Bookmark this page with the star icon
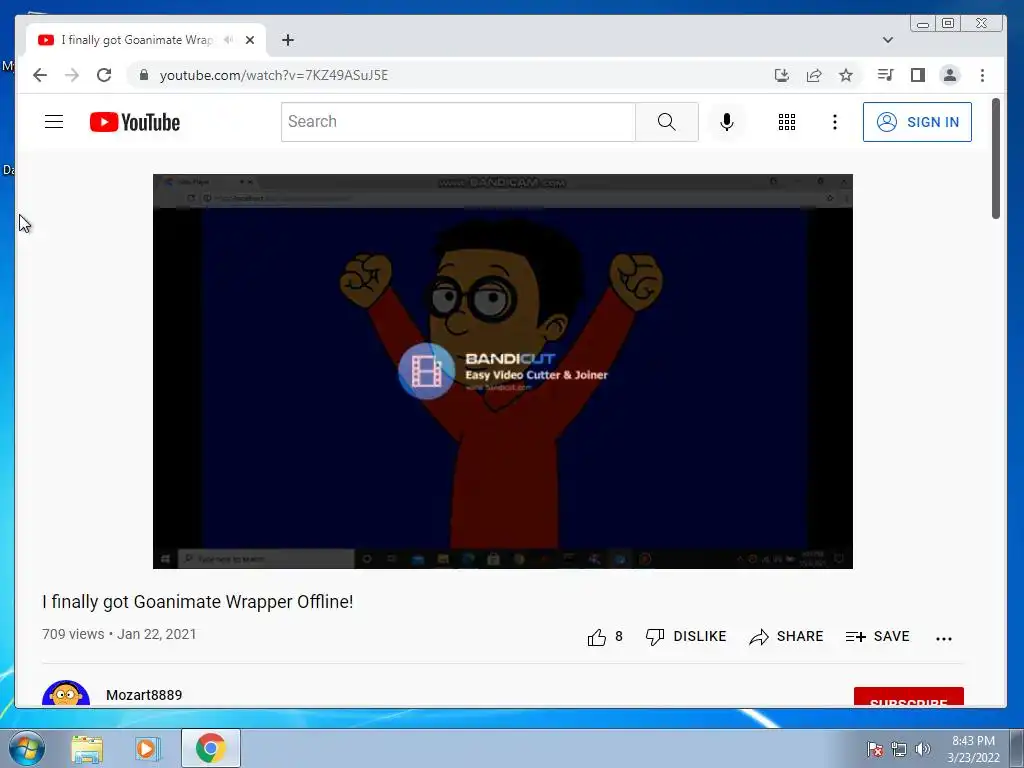 (846, 75)
